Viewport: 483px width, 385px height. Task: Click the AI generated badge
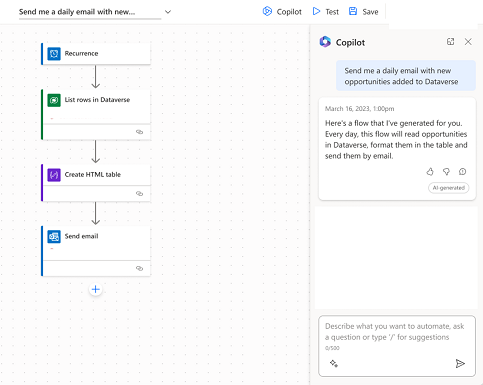pos(449,188)
